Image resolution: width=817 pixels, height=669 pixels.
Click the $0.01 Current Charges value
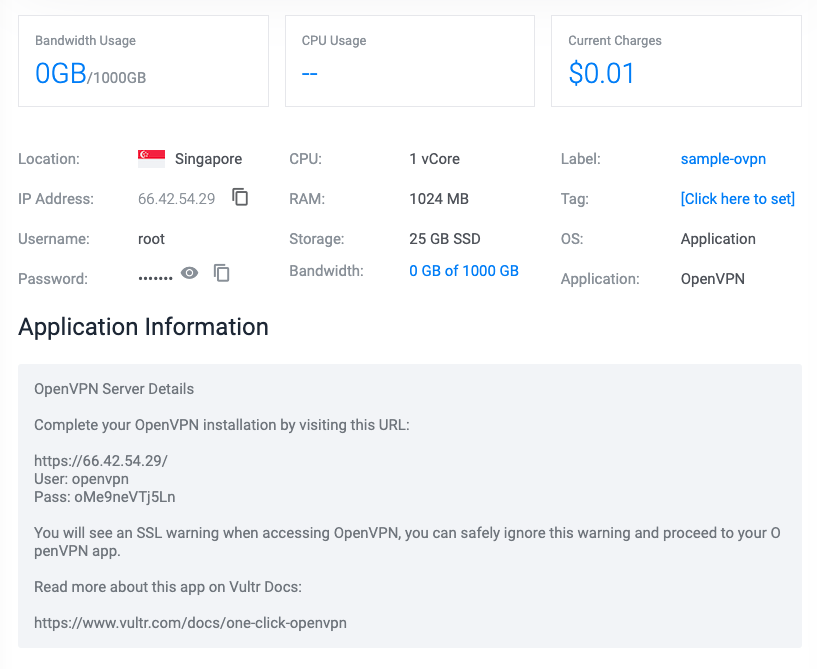click(601, 73)
